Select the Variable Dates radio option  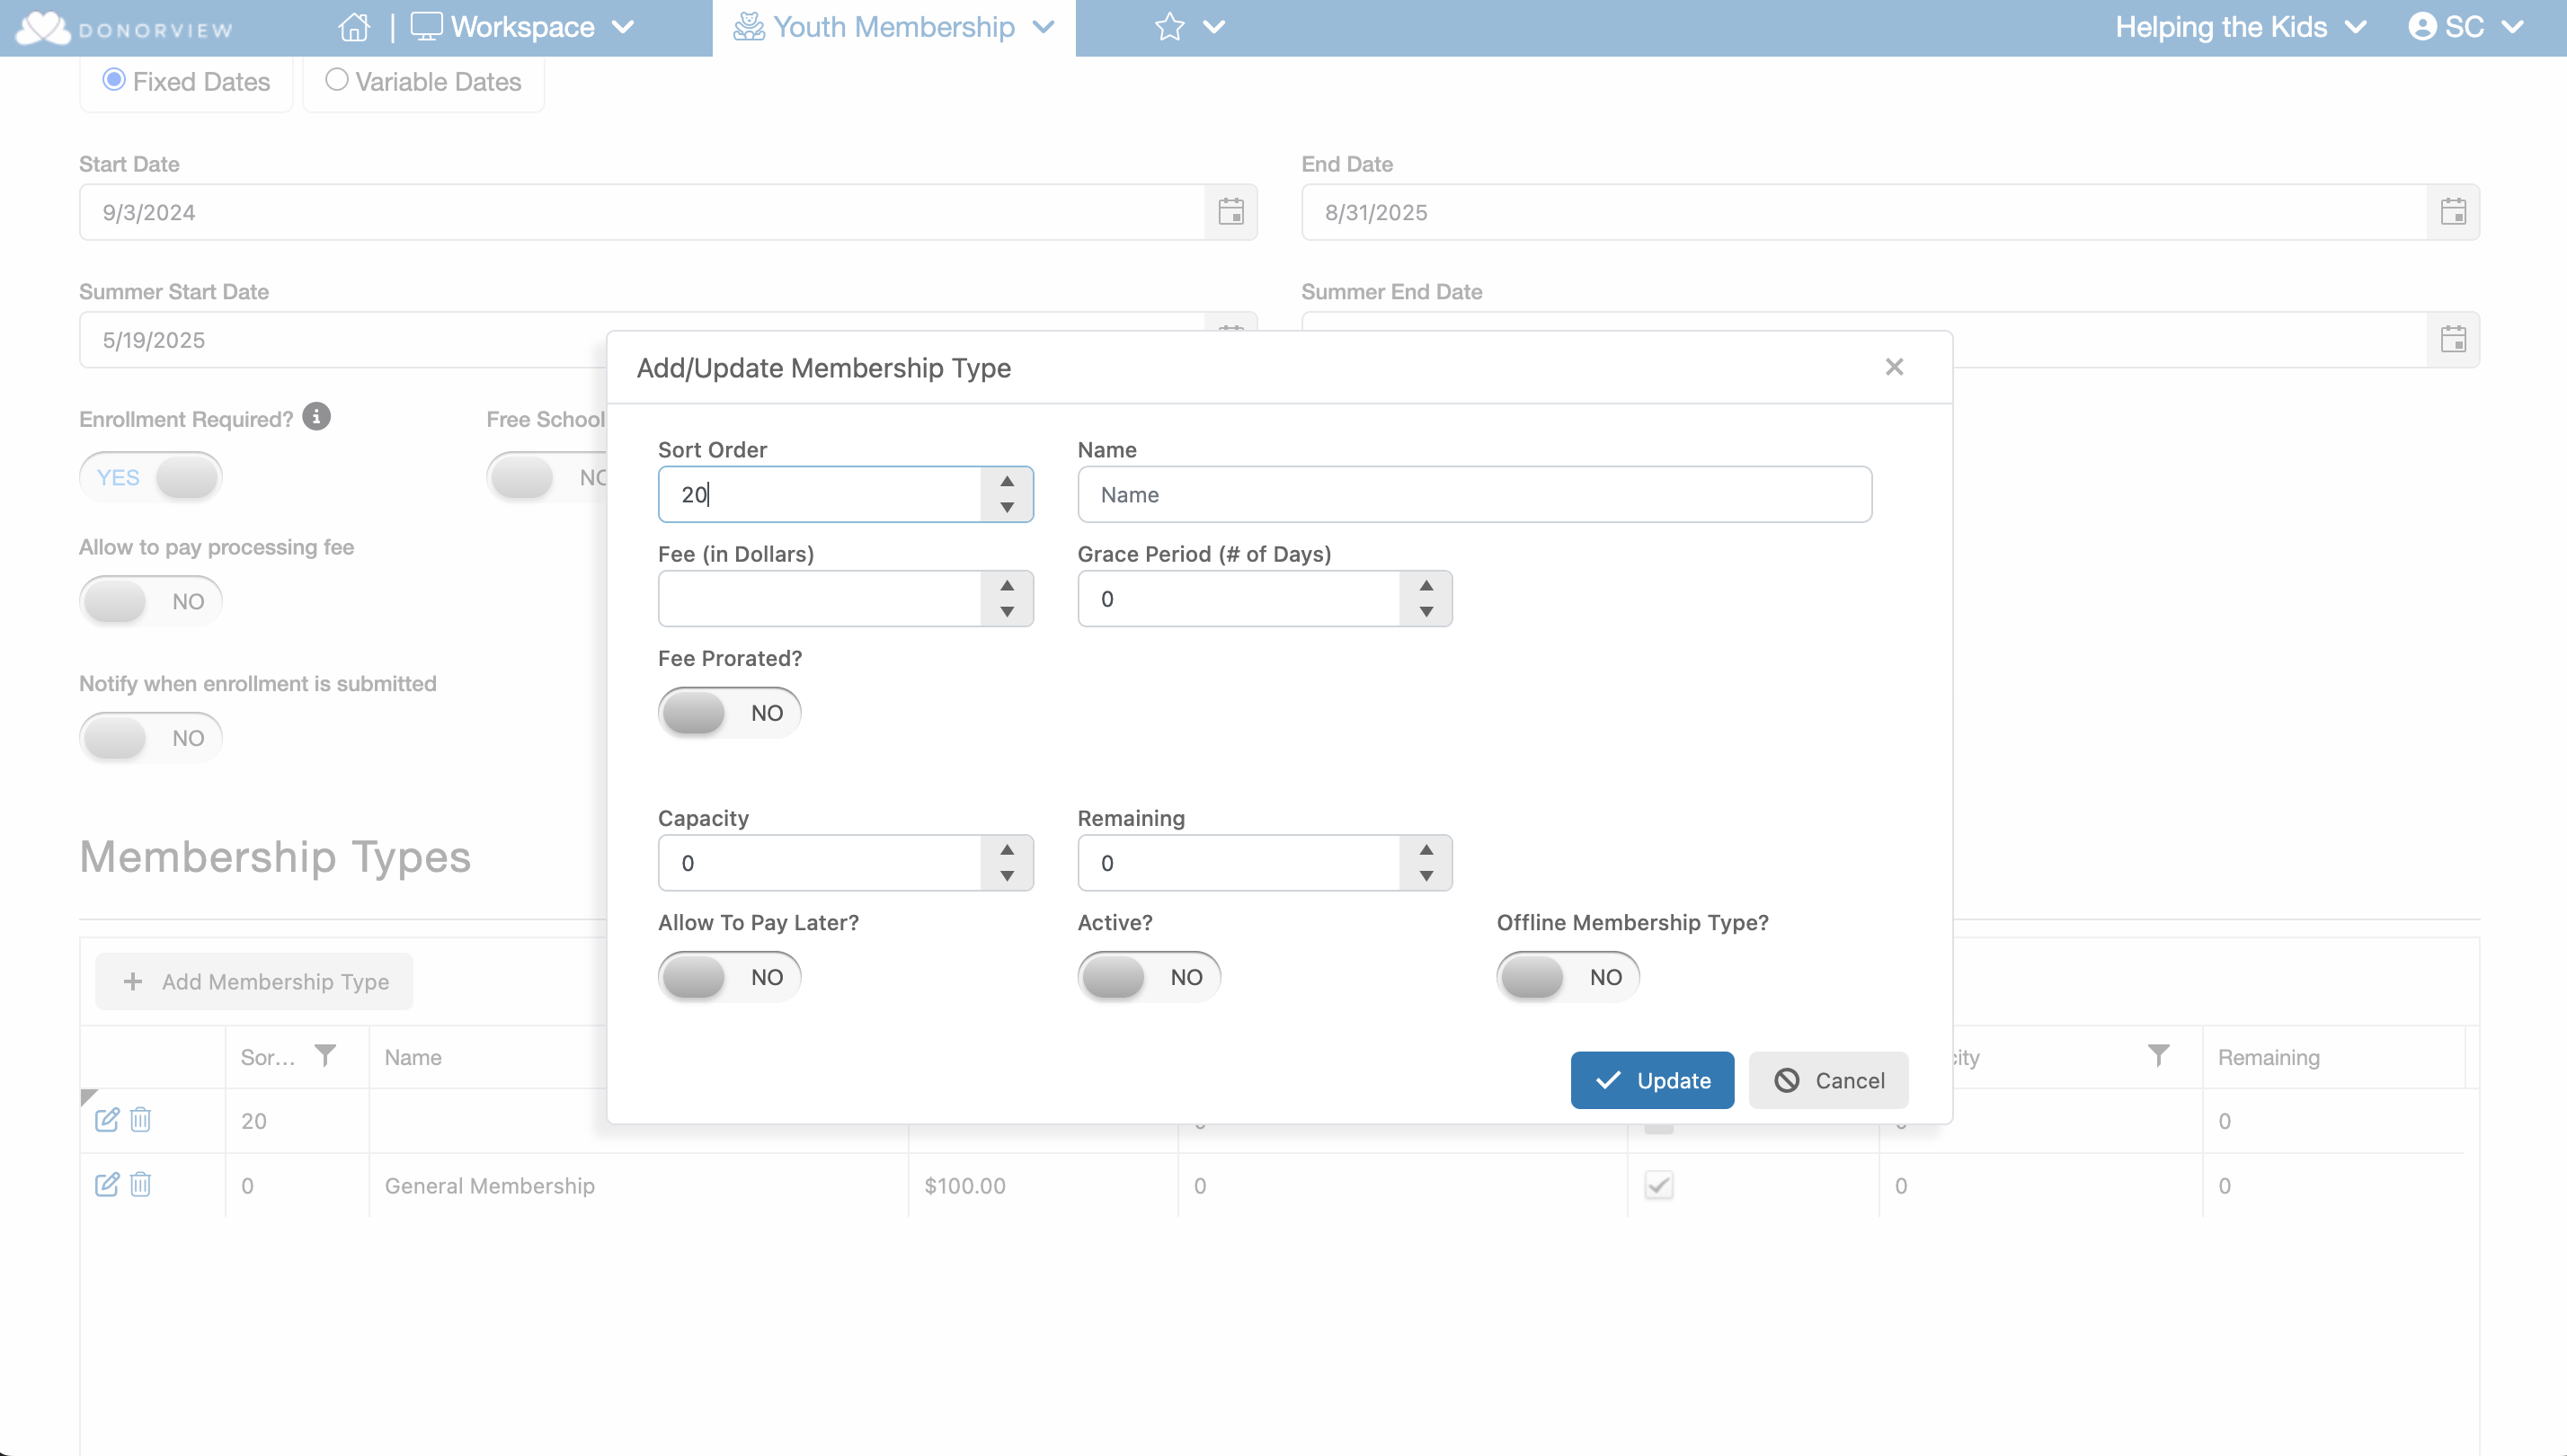337,80
